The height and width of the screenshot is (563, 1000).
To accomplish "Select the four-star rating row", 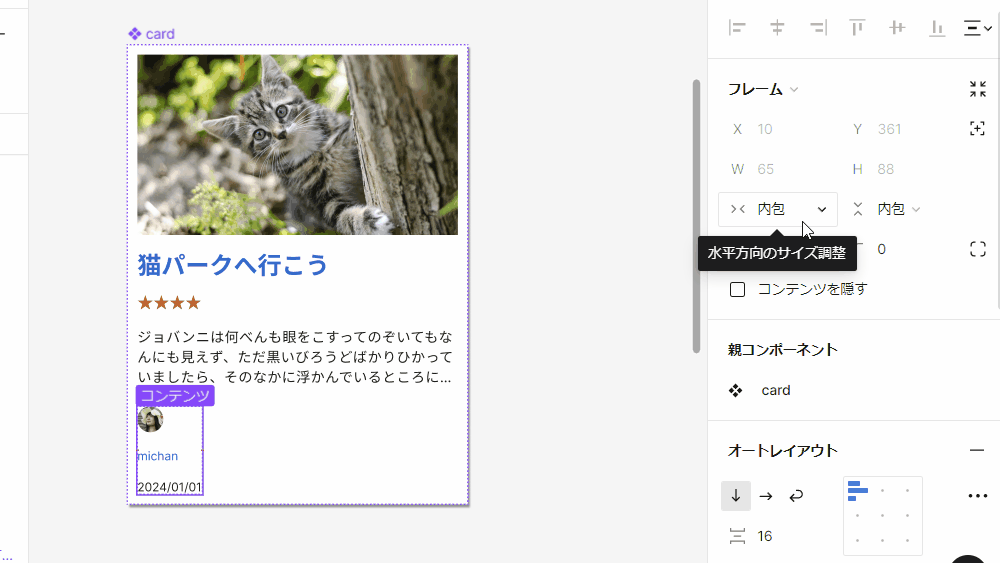I will (170, 303).
